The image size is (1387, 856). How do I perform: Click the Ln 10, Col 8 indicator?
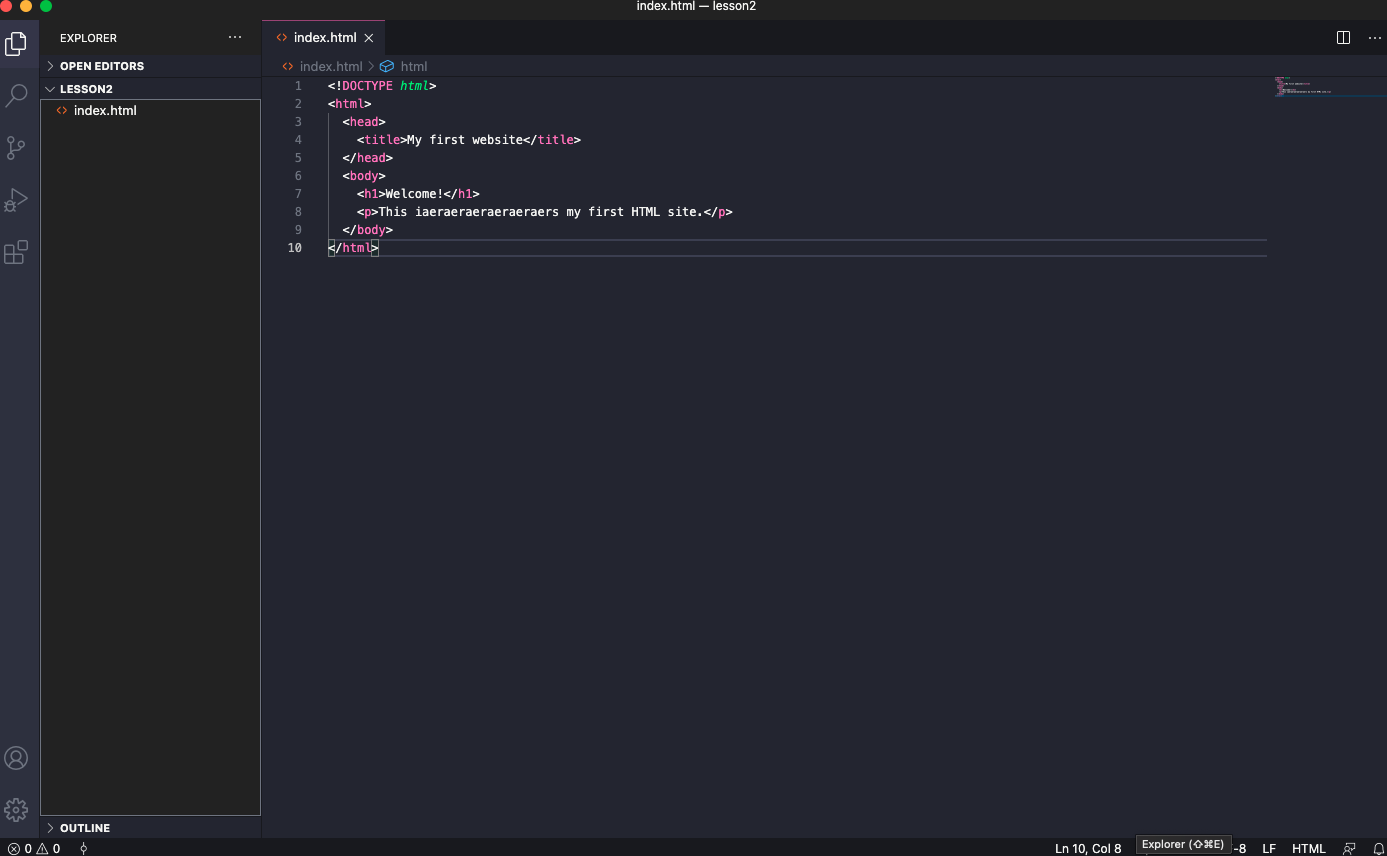[1088, 848]
